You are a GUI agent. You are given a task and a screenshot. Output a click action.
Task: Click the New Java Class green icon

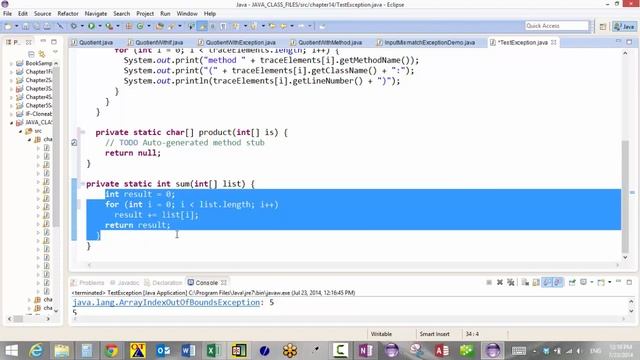(x=140, y=26)
